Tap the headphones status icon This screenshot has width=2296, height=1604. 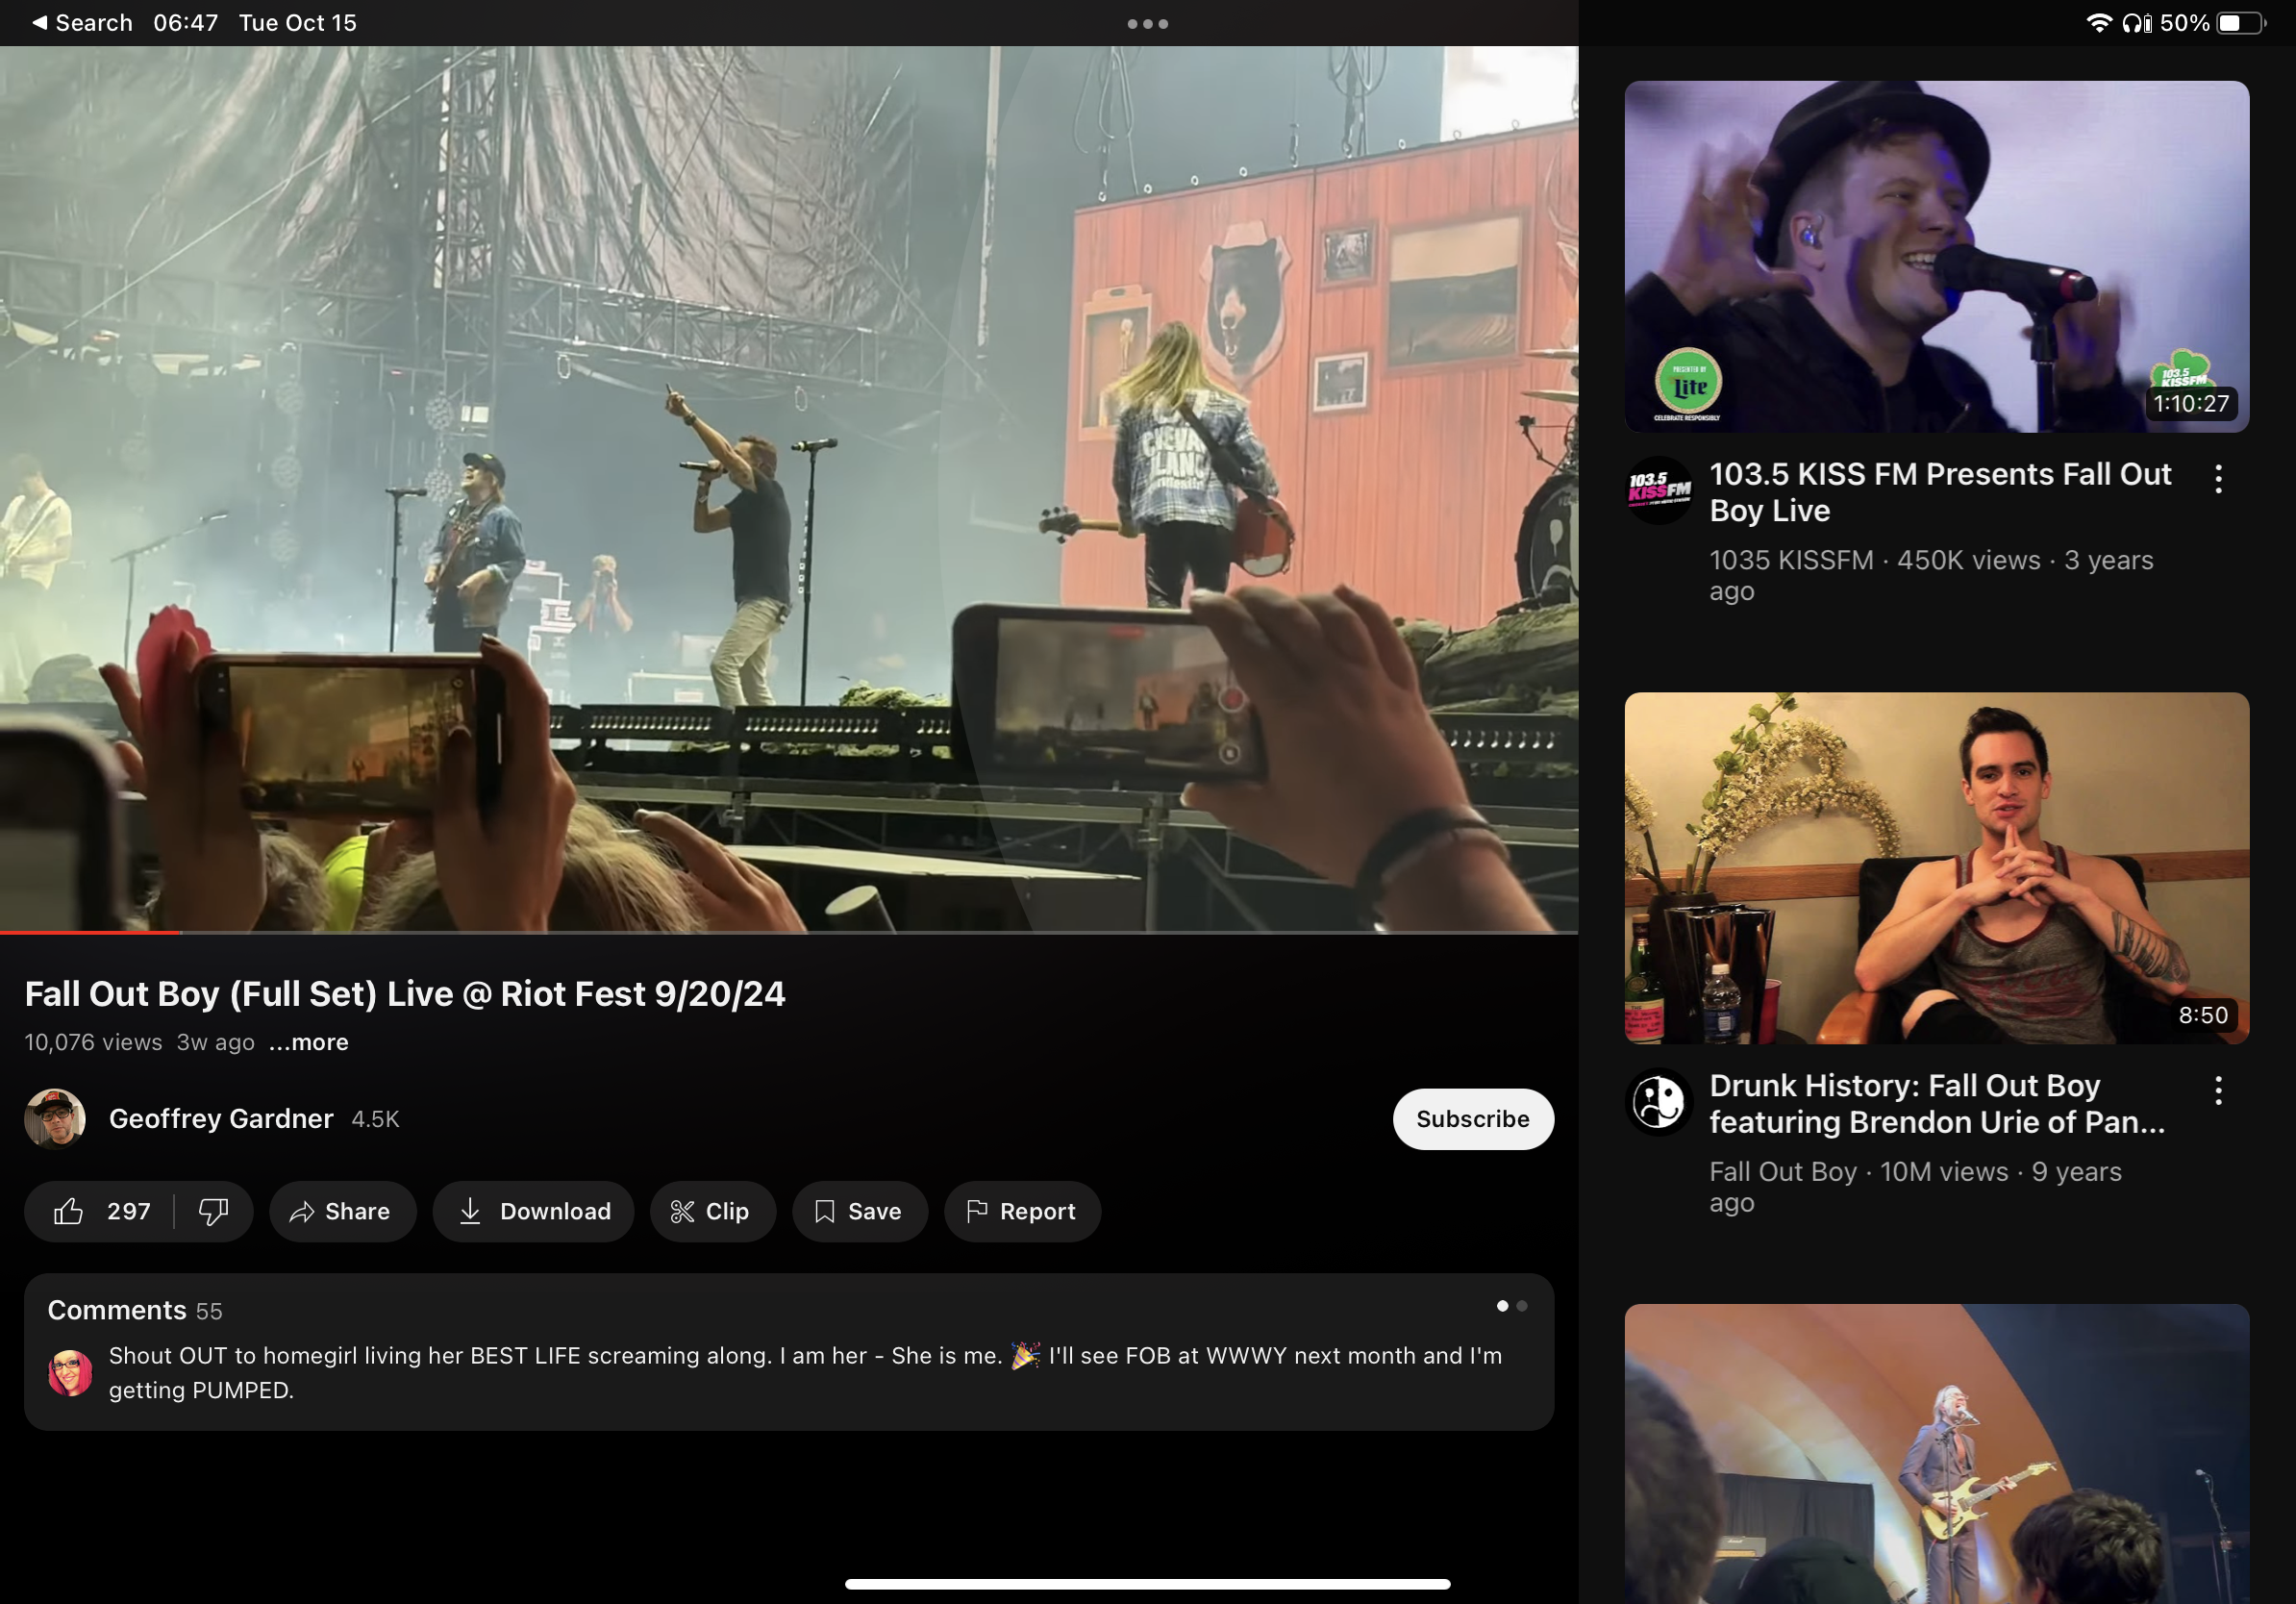point(2137,23)
